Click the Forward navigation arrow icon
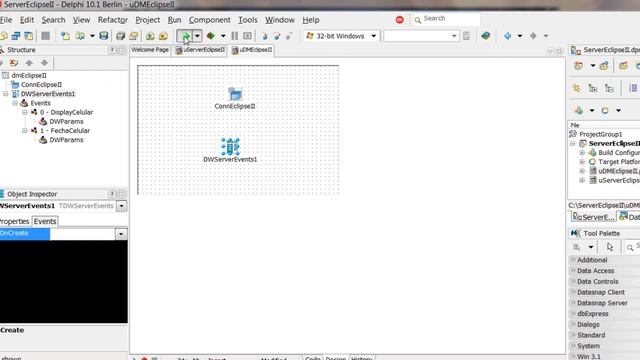Screen dimensions: 640x360 533,36
